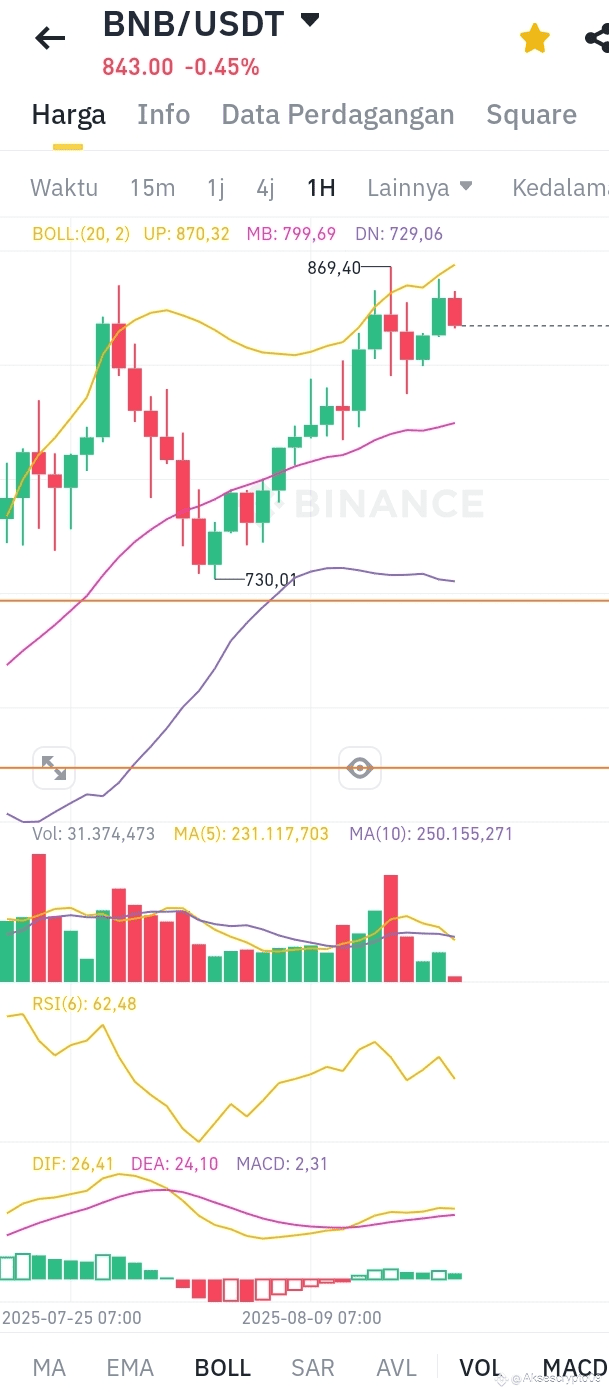Choose the 1H timeframe

[321, 187]
